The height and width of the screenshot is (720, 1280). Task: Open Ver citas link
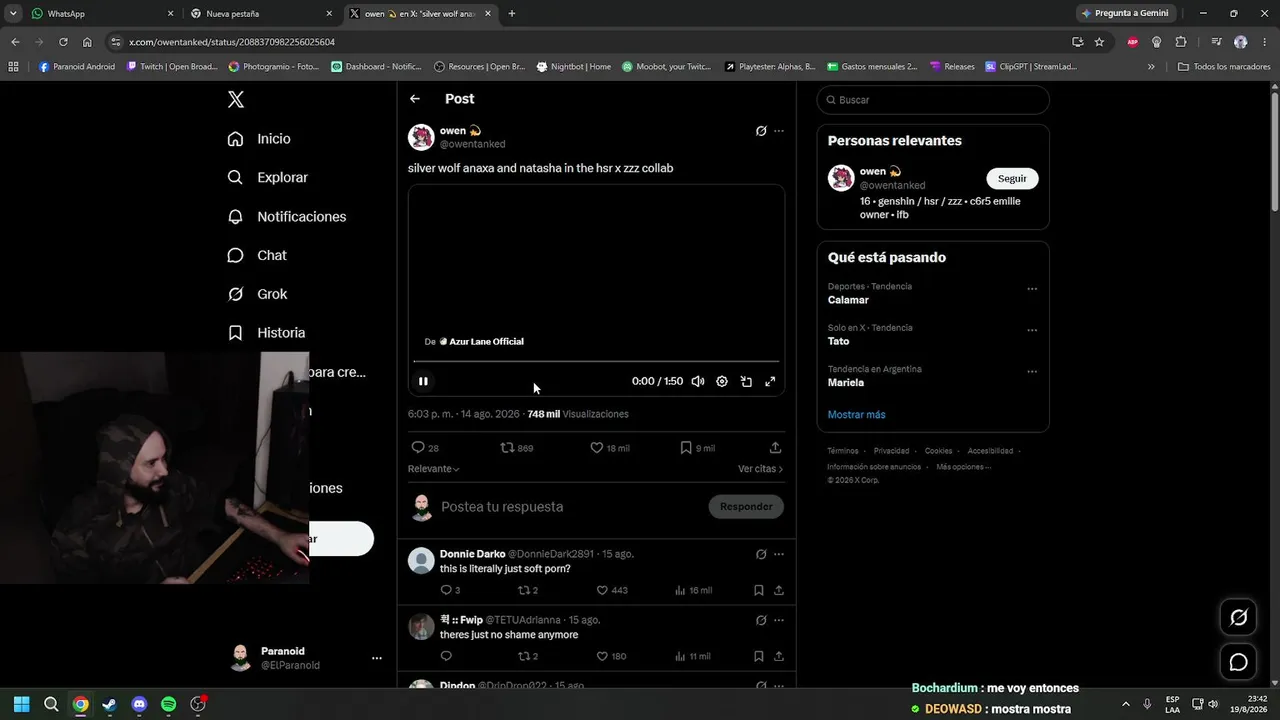point(760,469)
